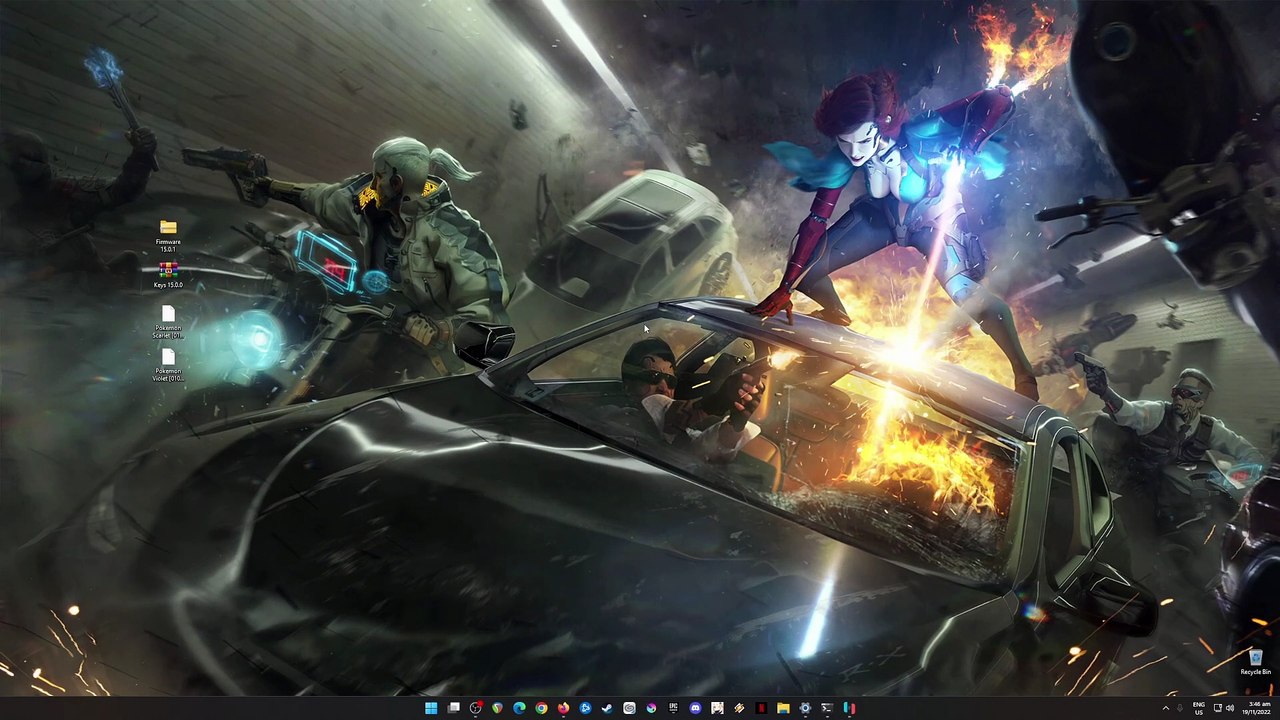Click the "Keys 15.0.0" label text
Viewport: 1280px width, 720px height.
(168, 285)
